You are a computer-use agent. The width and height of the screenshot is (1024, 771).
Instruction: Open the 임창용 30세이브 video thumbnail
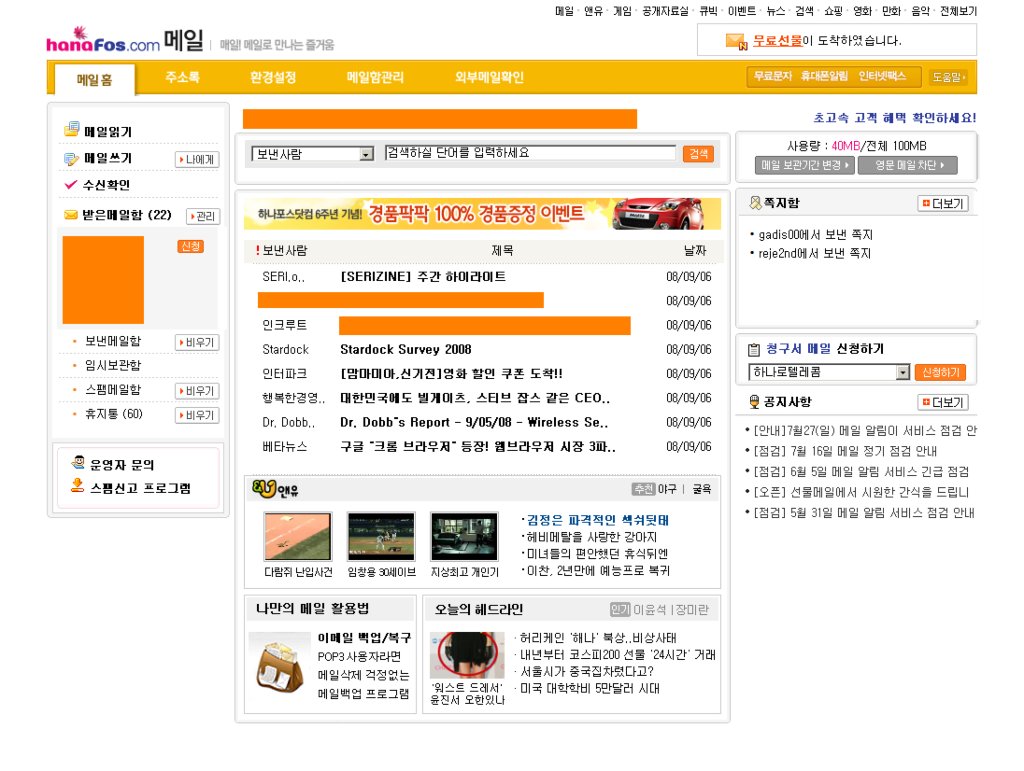(381, 537)
